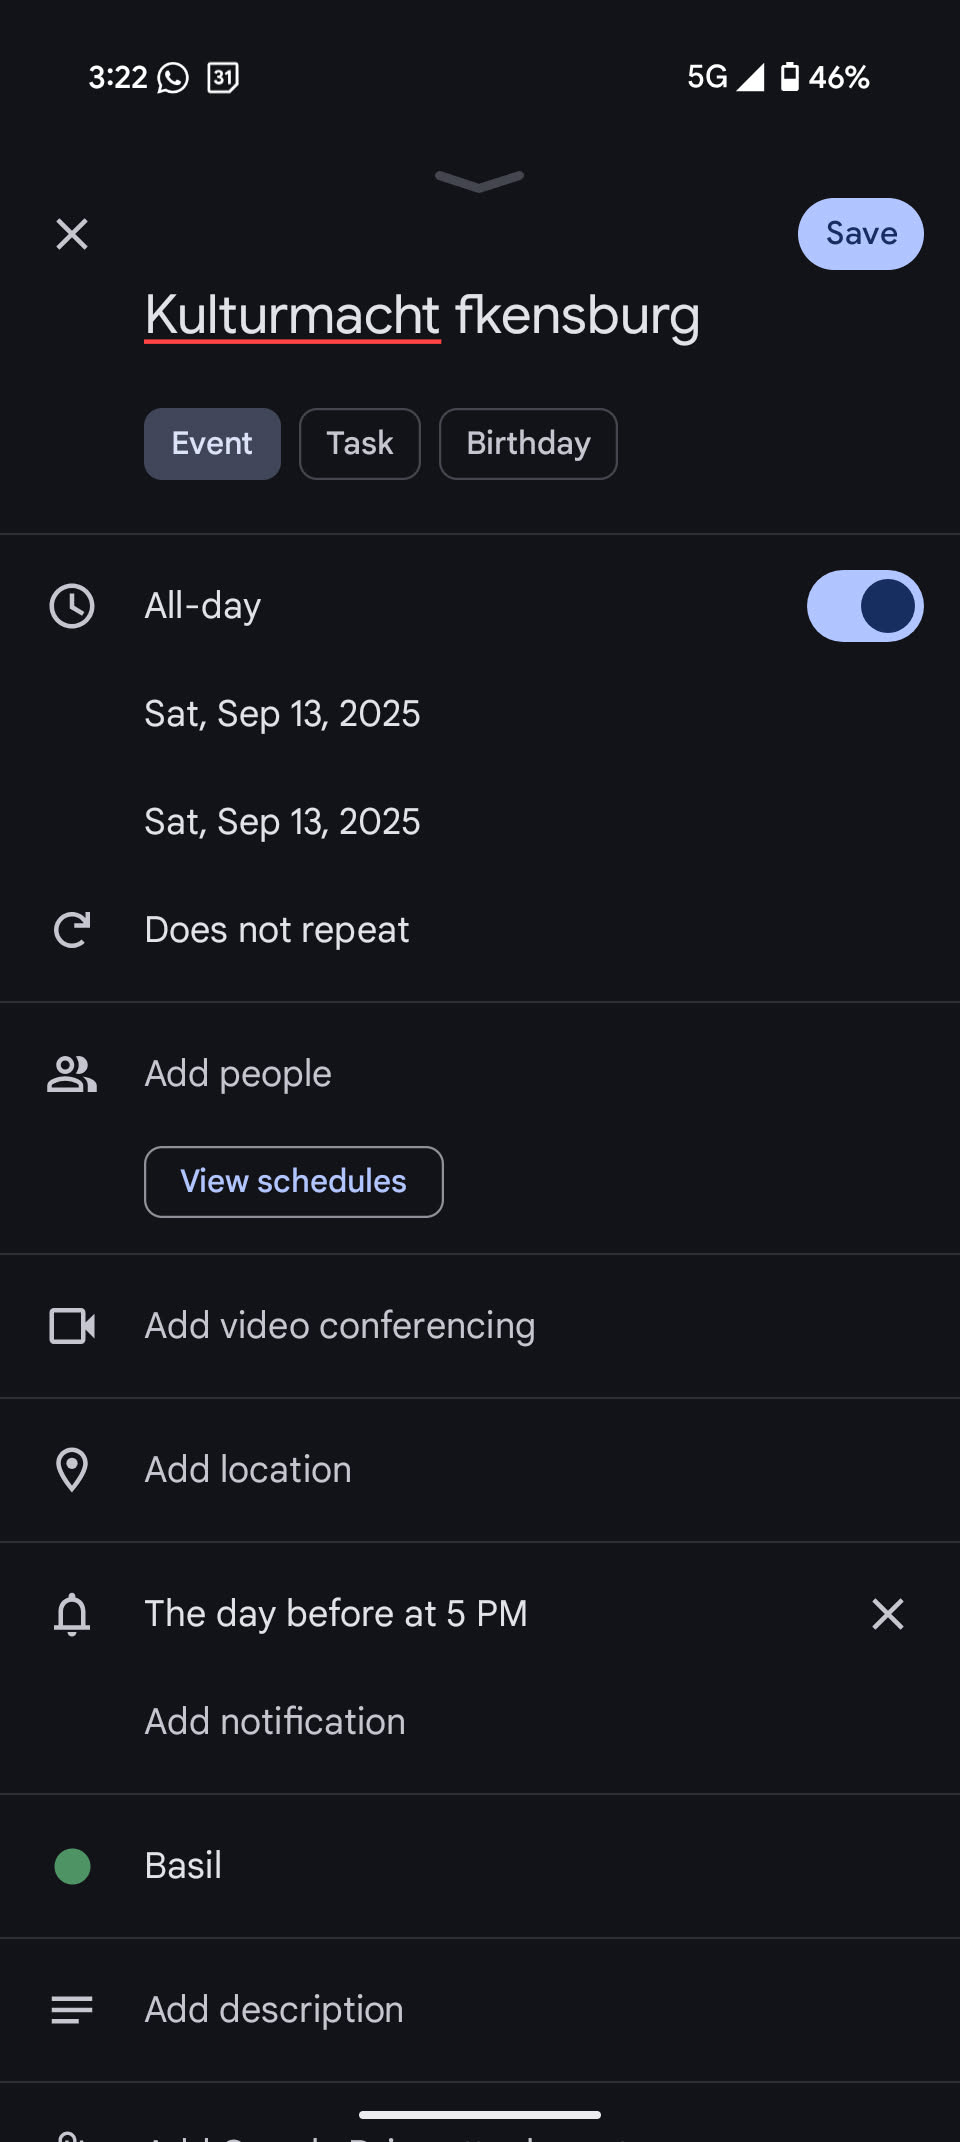Open the start date Sat, Sep 13 picker
960x2142 pixels.
(282, 714)
